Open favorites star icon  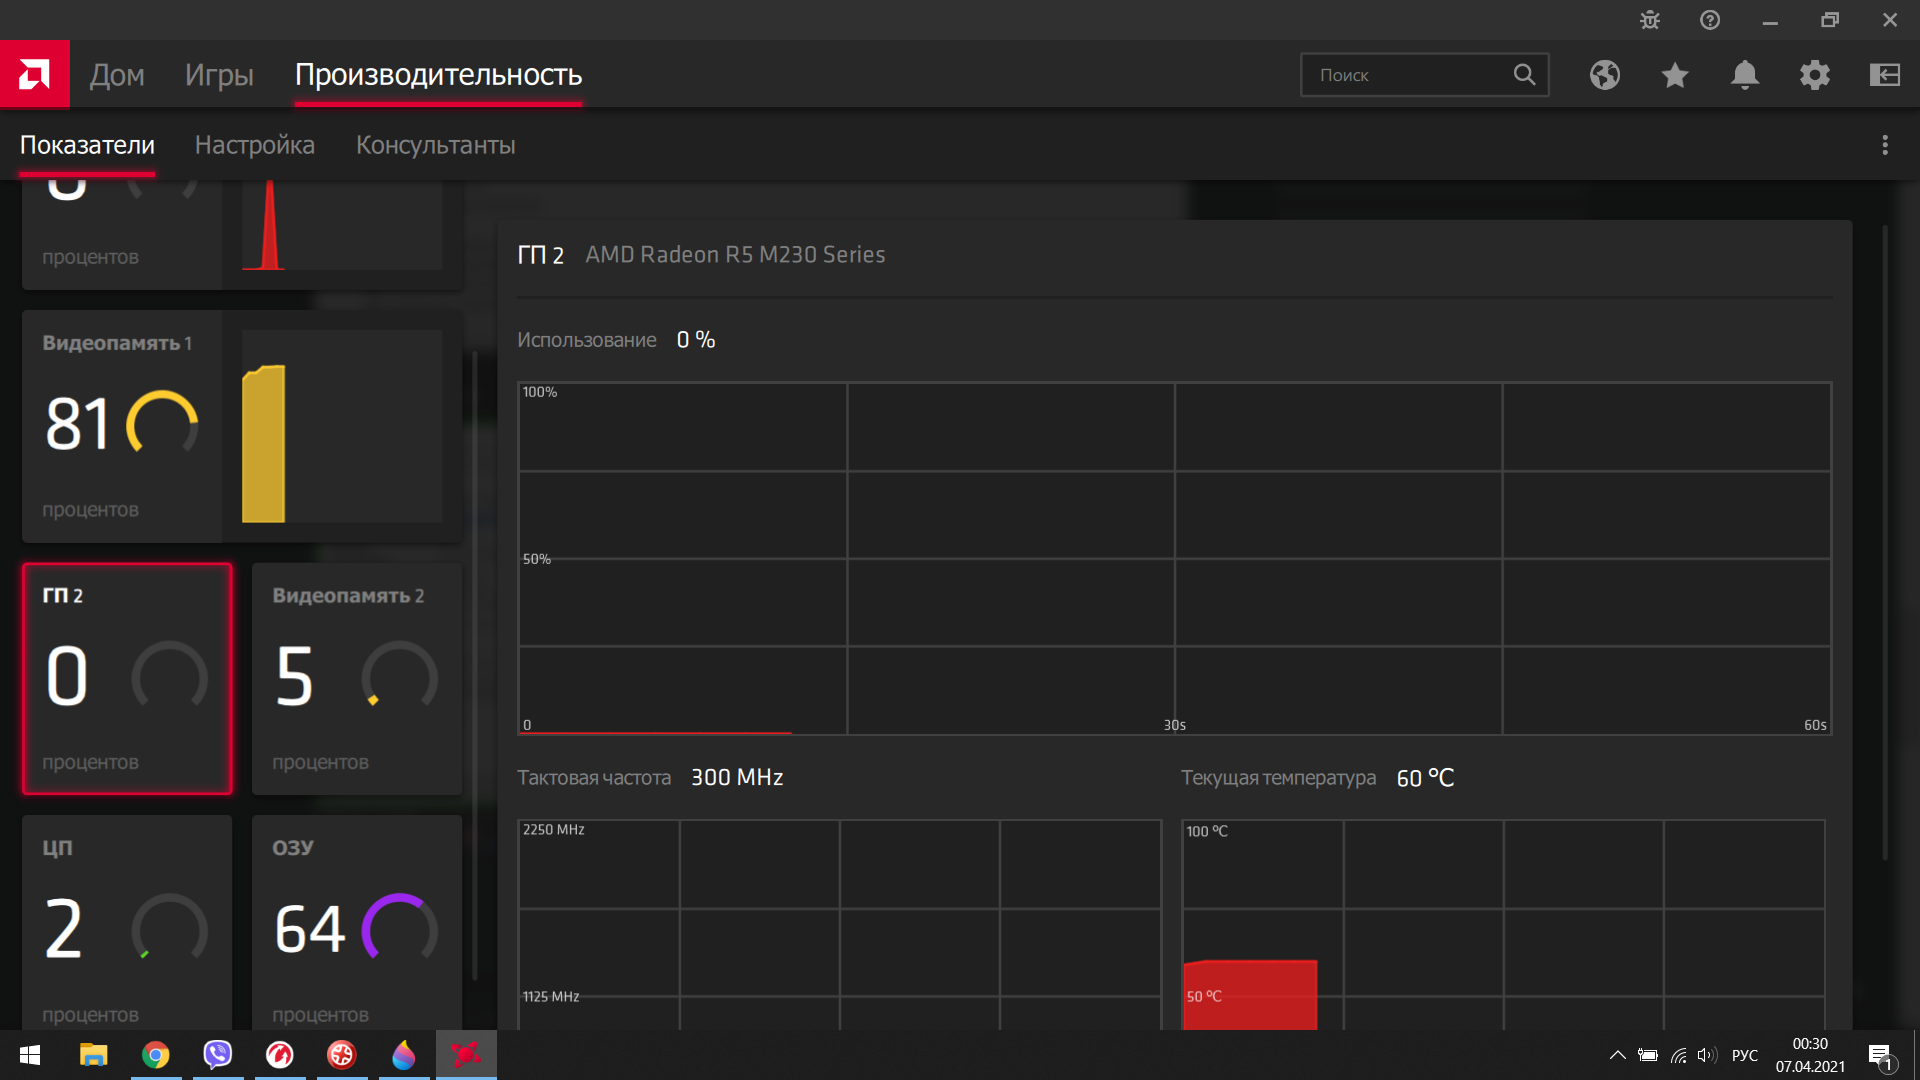[x=1675, y=75]
